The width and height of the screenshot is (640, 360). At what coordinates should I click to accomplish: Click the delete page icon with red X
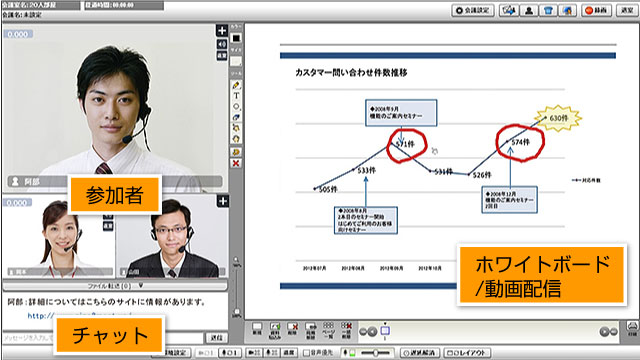click(x=292, y=329)
